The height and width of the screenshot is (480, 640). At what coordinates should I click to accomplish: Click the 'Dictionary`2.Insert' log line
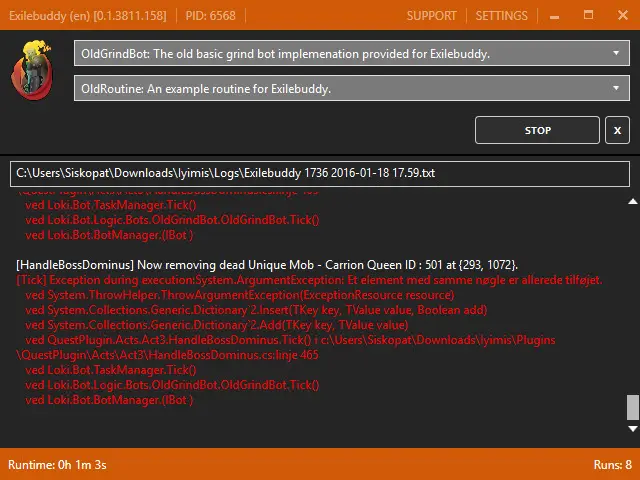(x=256, y=310)
